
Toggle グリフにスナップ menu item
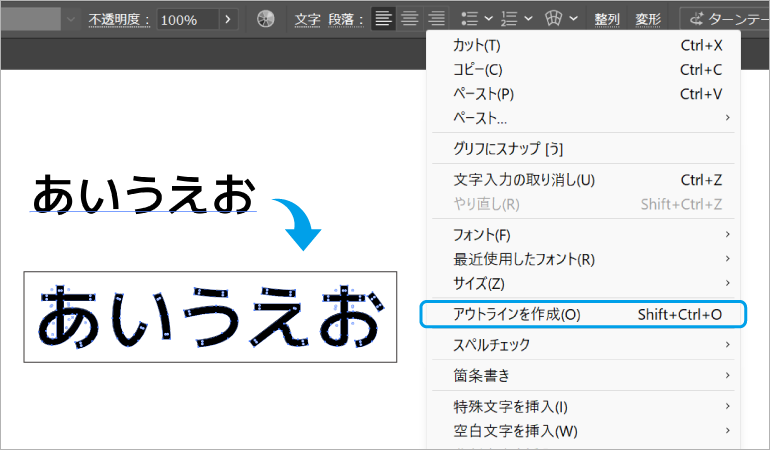[583, 148]
